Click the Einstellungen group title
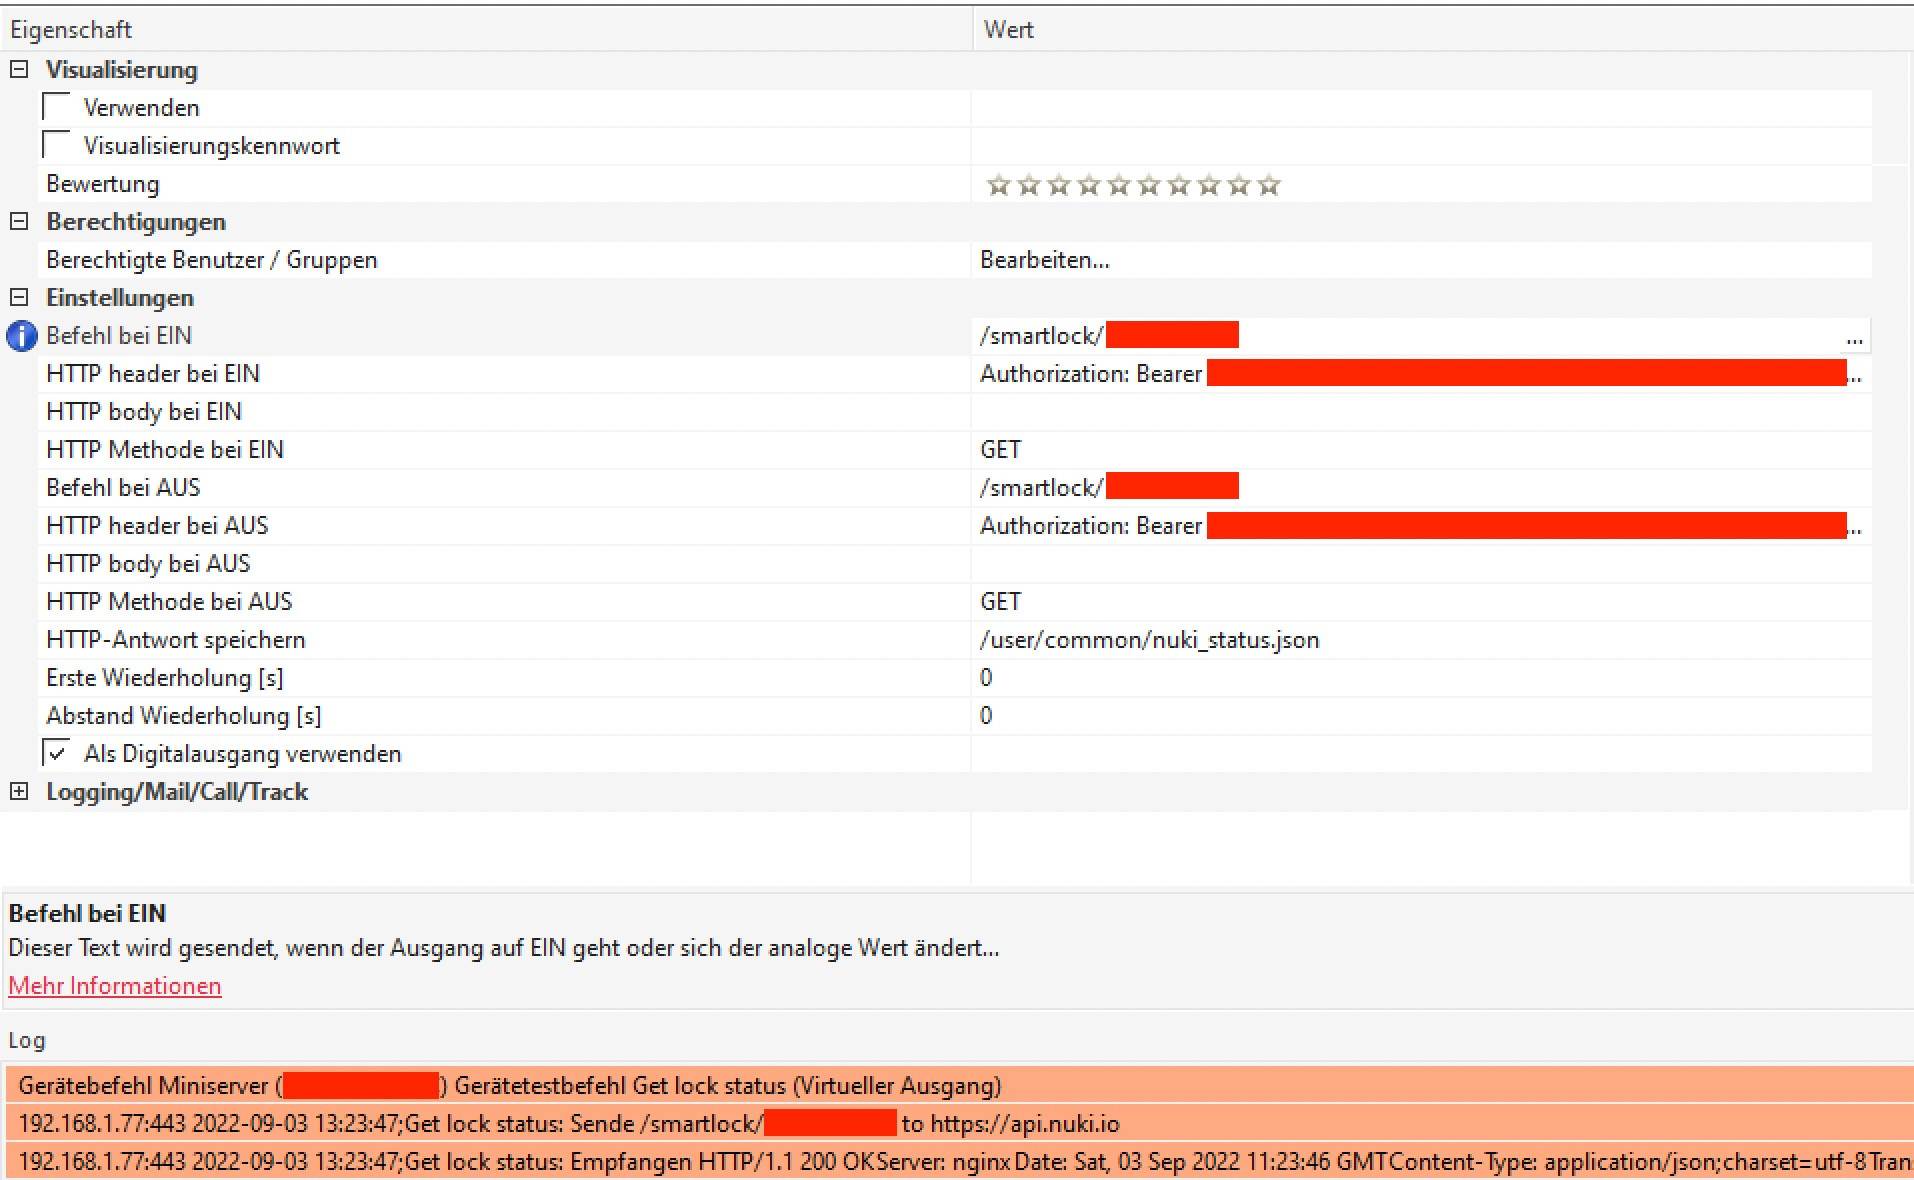The image size is (1914, 1180). pos(120,298)
